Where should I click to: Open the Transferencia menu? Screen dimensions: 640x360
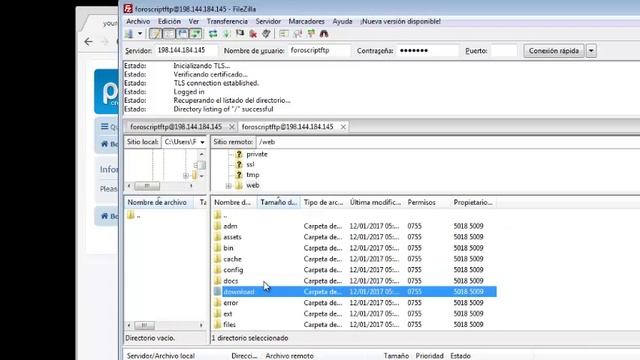coord(227,21)
